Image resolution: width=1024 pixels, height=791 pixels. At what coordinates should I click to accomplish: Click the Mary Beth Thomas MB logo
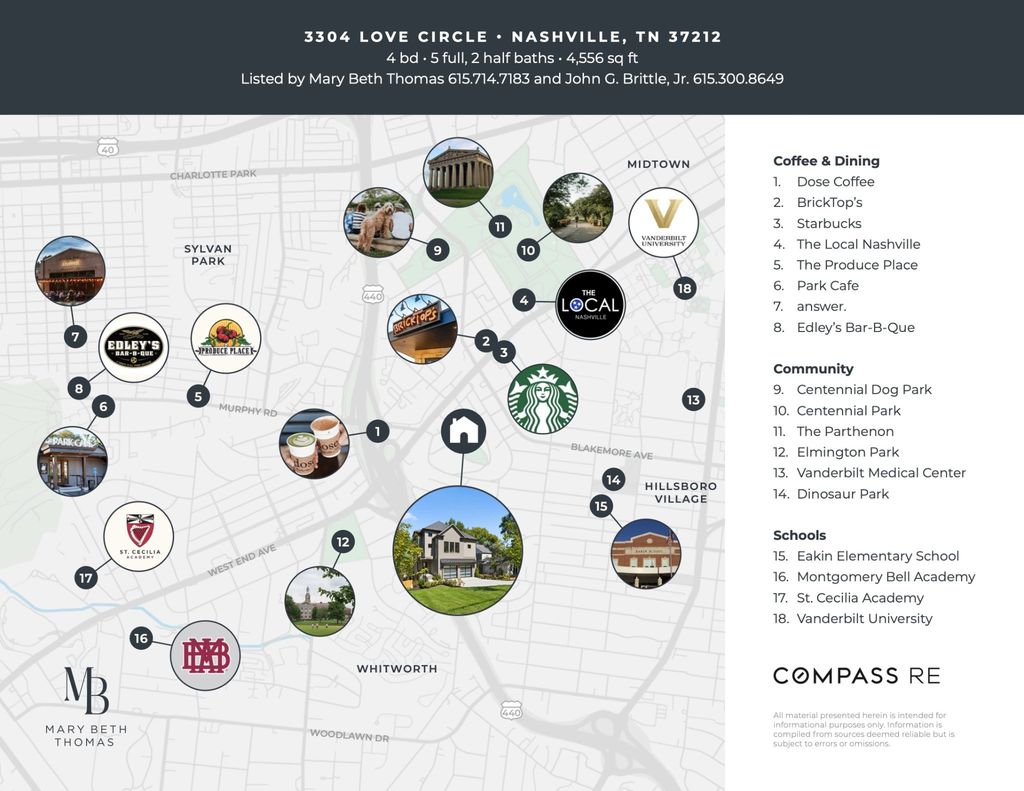click(x=86, y=707)
